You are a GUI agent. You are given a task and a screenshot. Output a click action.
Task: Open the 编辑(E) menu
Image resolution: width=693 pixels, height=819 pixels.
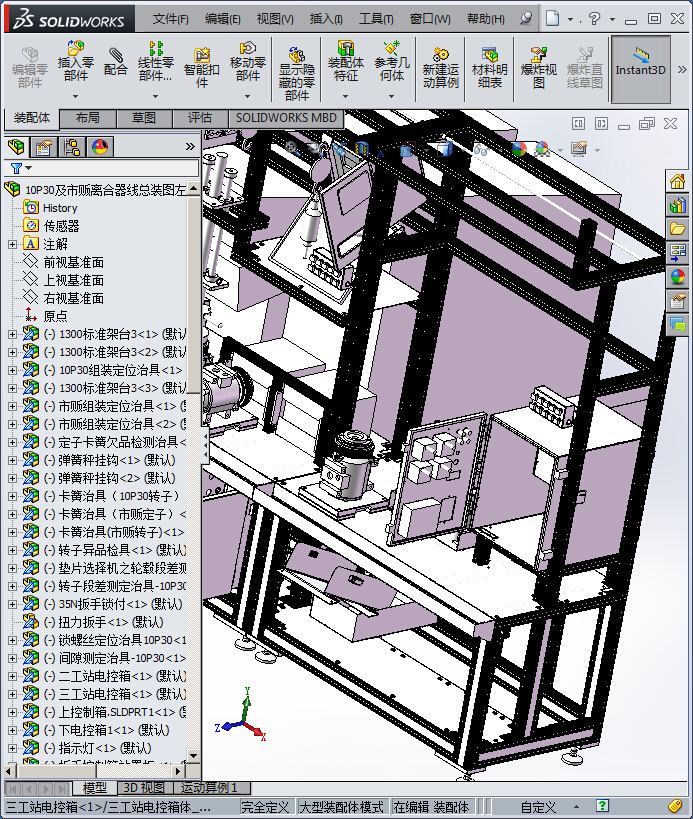[222, 19]
